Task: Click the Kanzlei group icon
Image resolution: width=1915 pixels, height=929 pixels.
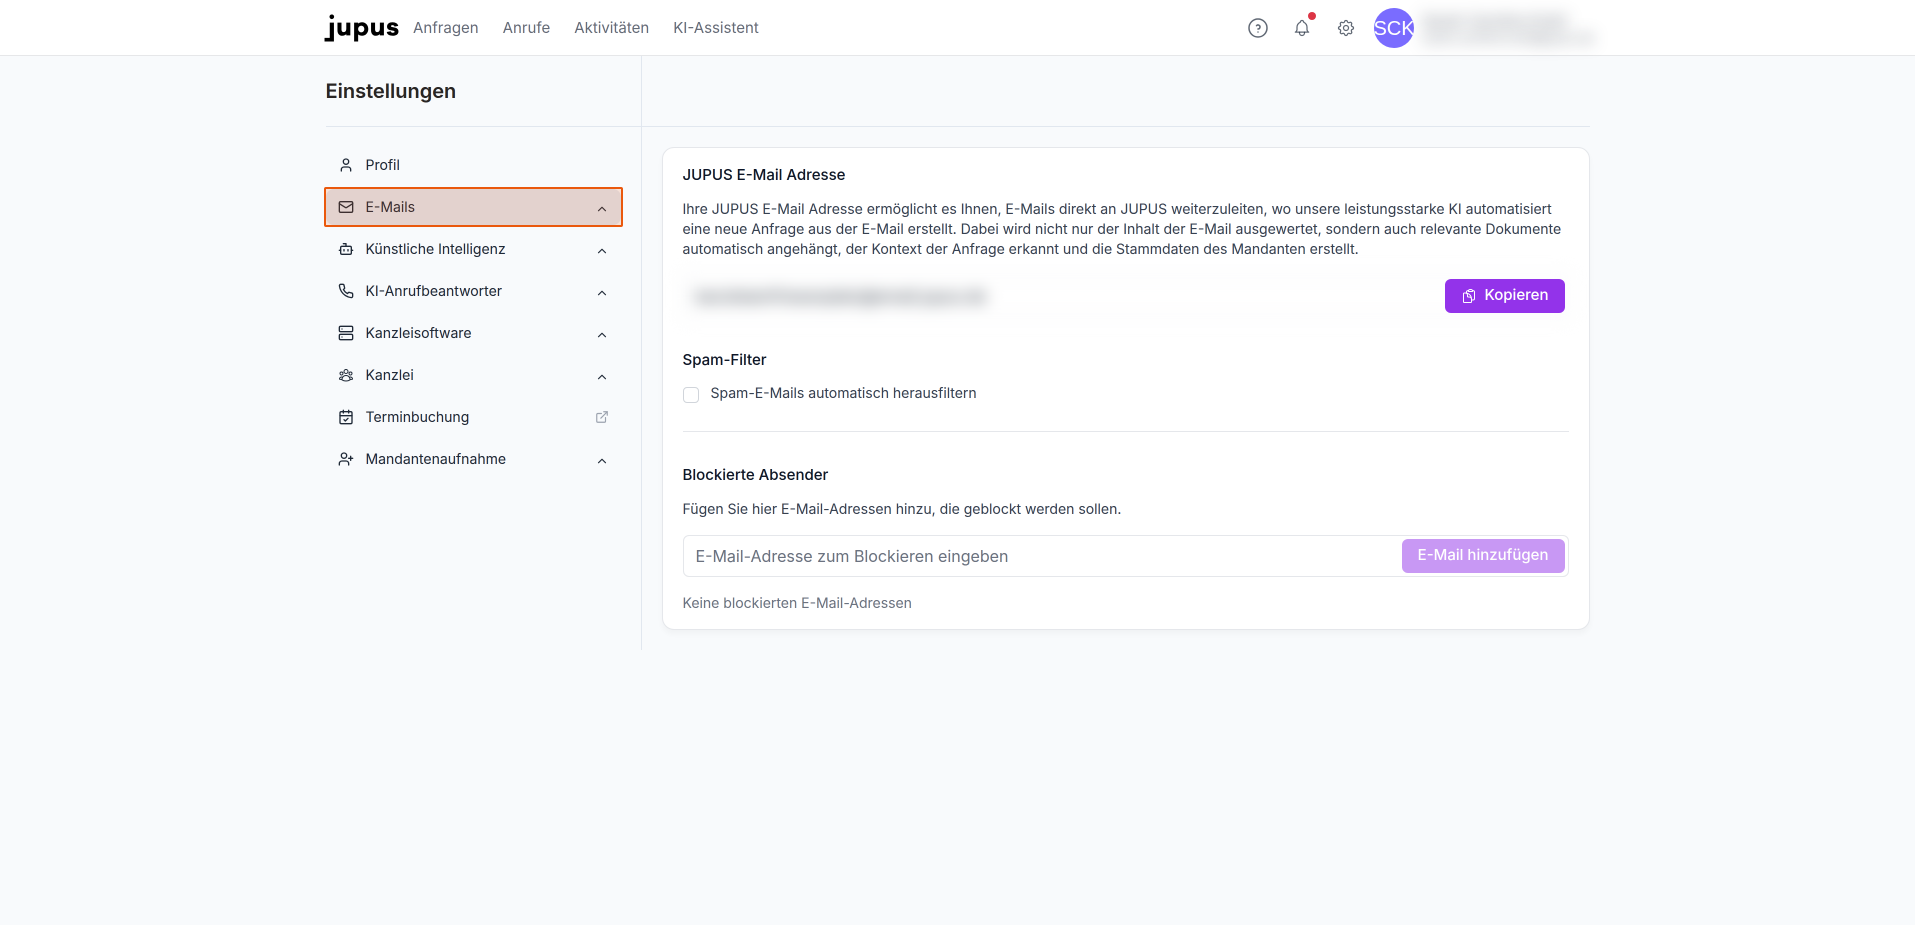Action: tap(346, 375)
